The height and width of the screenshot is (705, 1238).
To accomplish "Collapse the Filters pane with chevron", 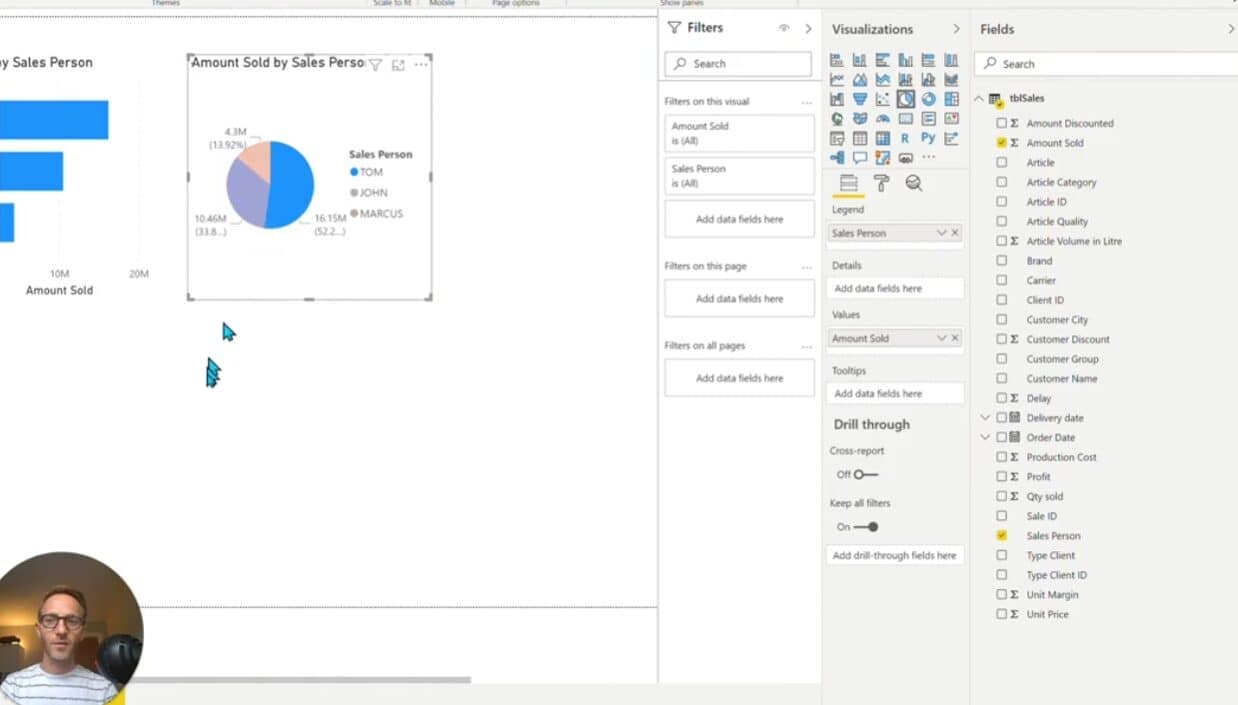I will pyautogui.click(x=808, y=28).
